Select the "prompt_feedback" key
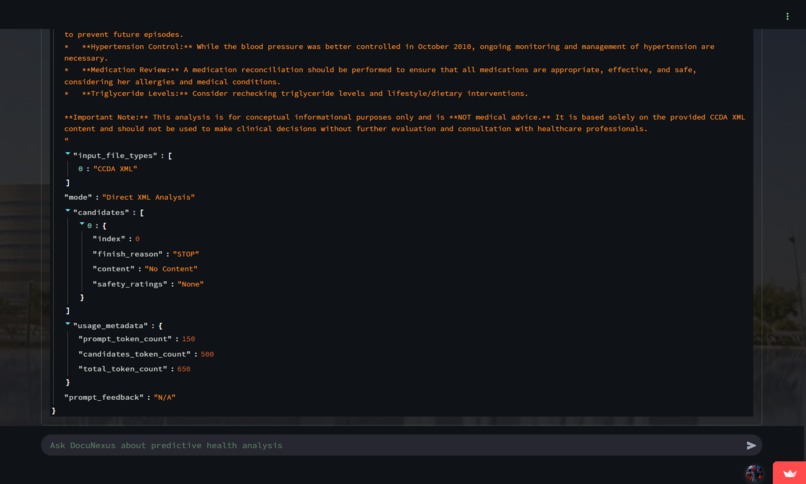The width and height of the screenshot is (806, 484). [104, 398]
